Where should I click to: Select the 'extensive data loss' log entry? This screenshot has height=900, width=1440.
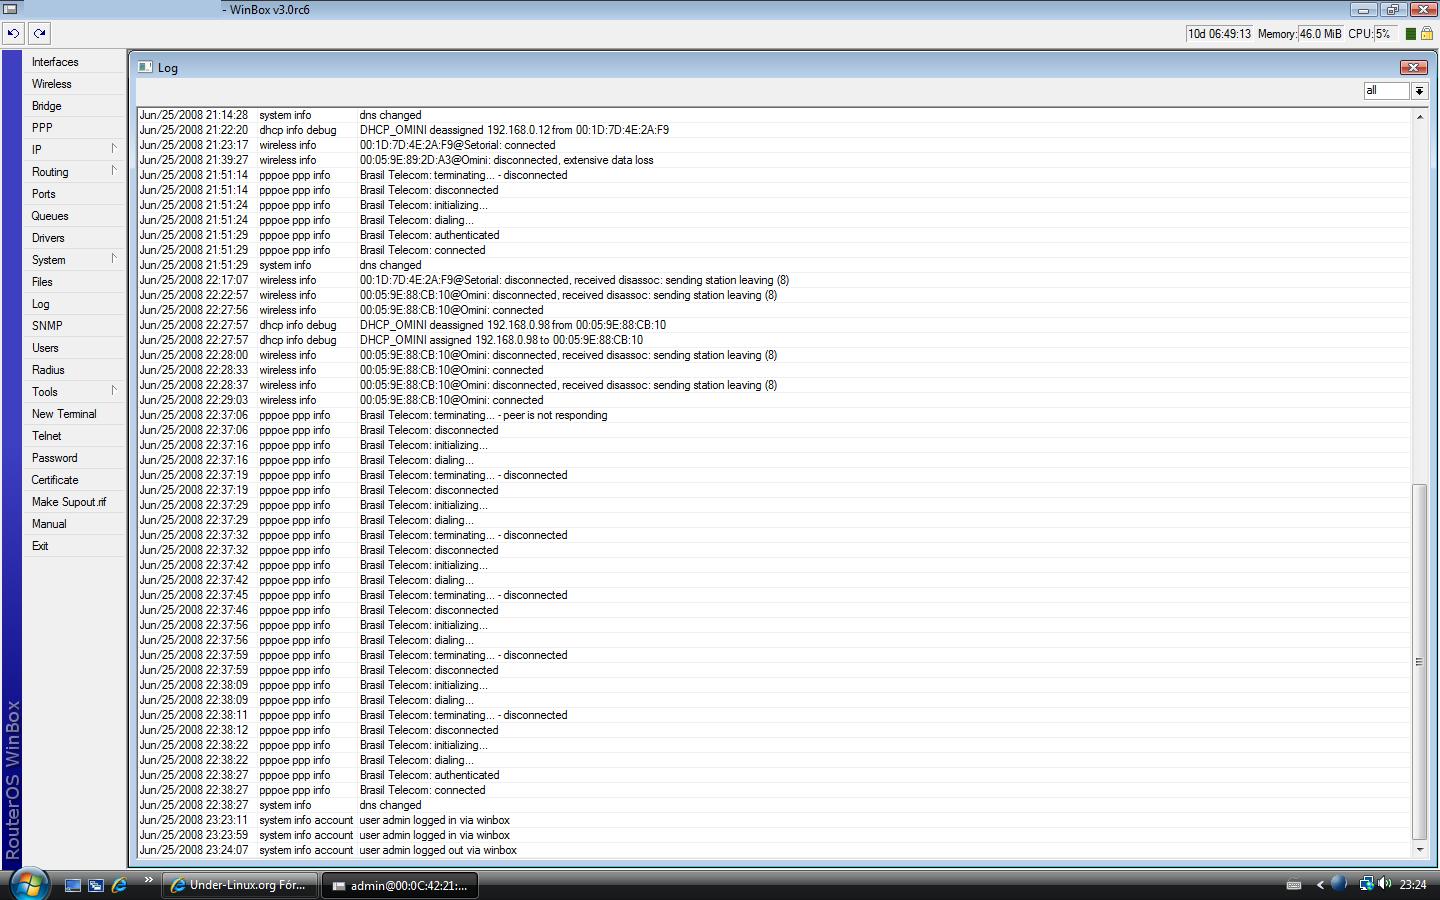[774, 160]
